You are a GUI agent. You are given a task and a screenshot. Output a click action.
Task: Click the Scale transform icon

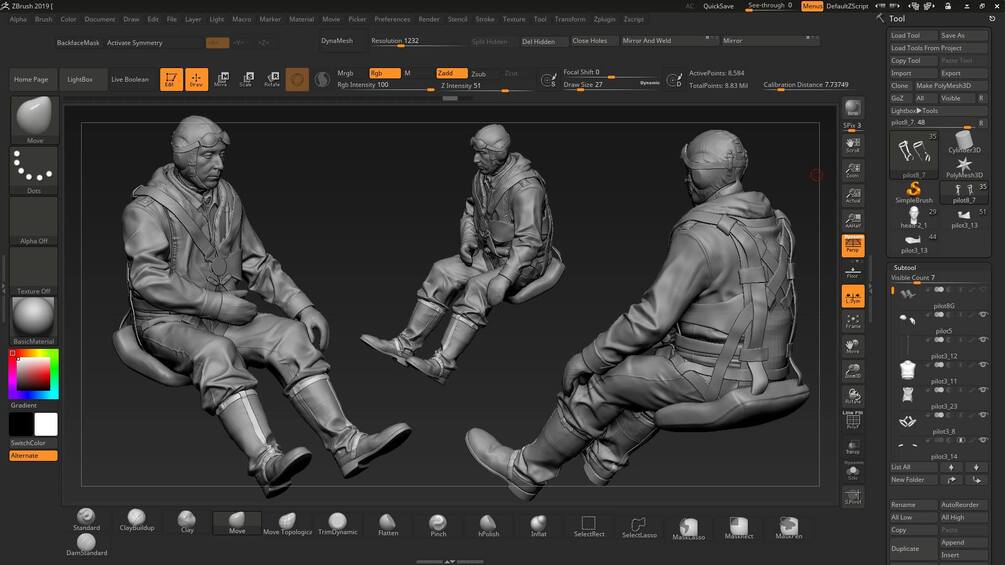coord(246,79)
